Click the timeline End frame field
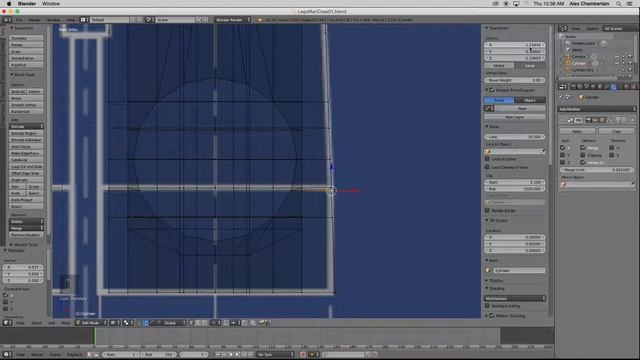640x360 pixels. coord(159,354)
